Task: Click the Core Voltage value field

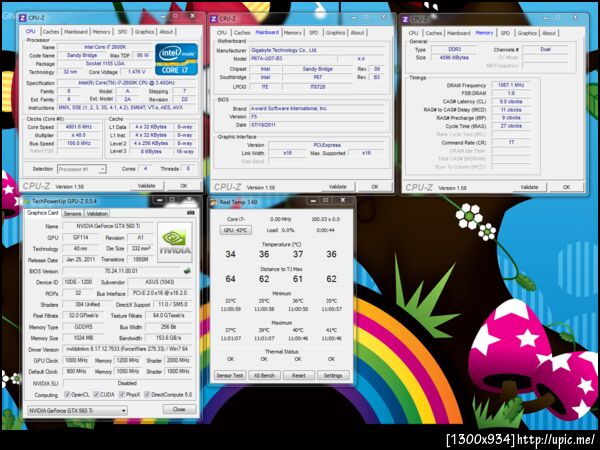Action: (137, 72)
